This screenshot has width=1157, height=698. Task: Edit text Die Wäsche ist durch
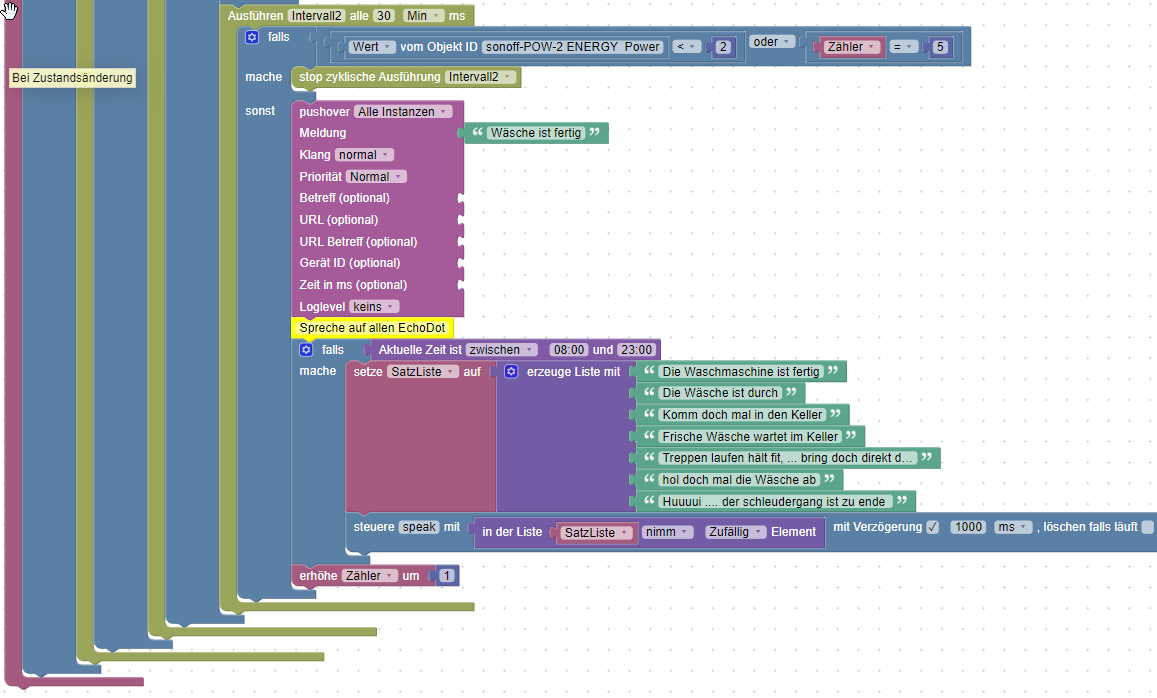[720, 393]
